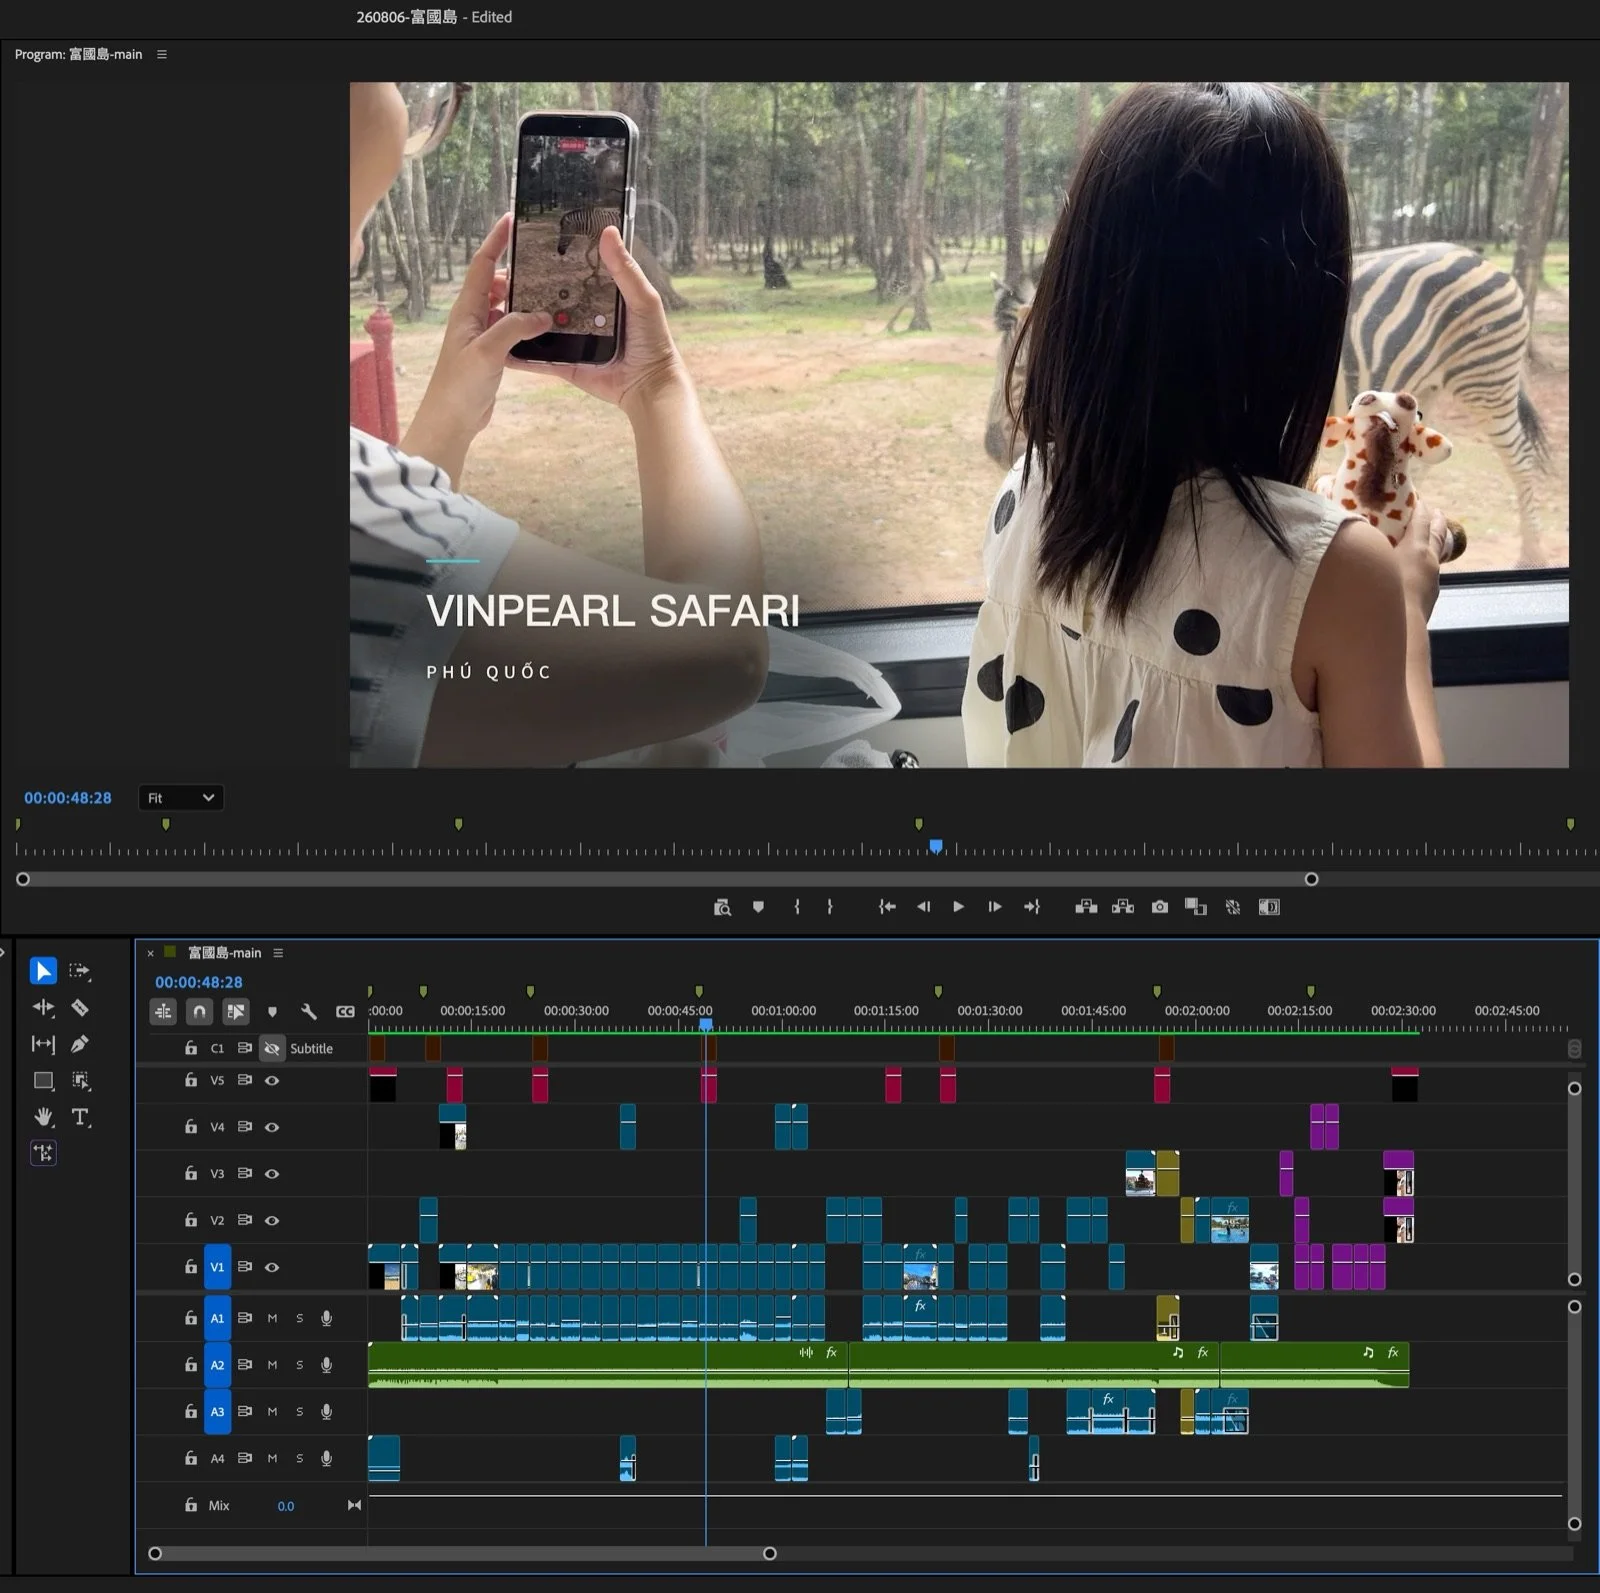This screenshot has width=1600, height=1593.
Task: Toggle V3 track visibility eye
Action: (272, 1174)
